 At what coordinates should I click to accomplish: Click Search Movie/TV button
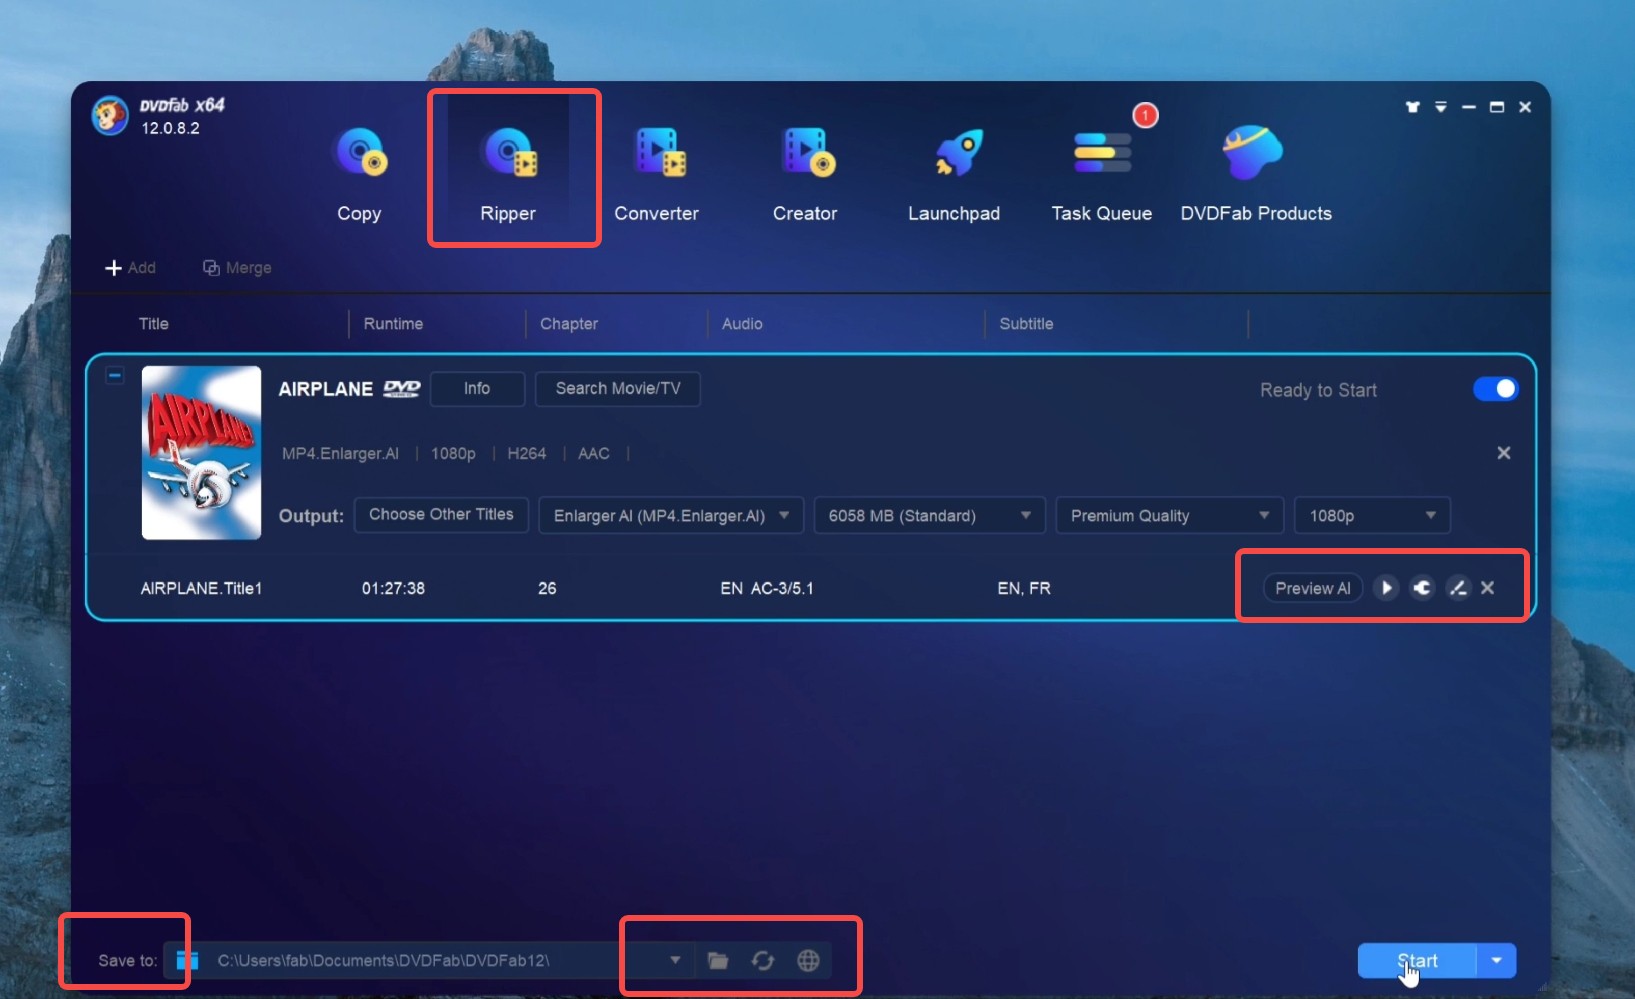[618, 389]
